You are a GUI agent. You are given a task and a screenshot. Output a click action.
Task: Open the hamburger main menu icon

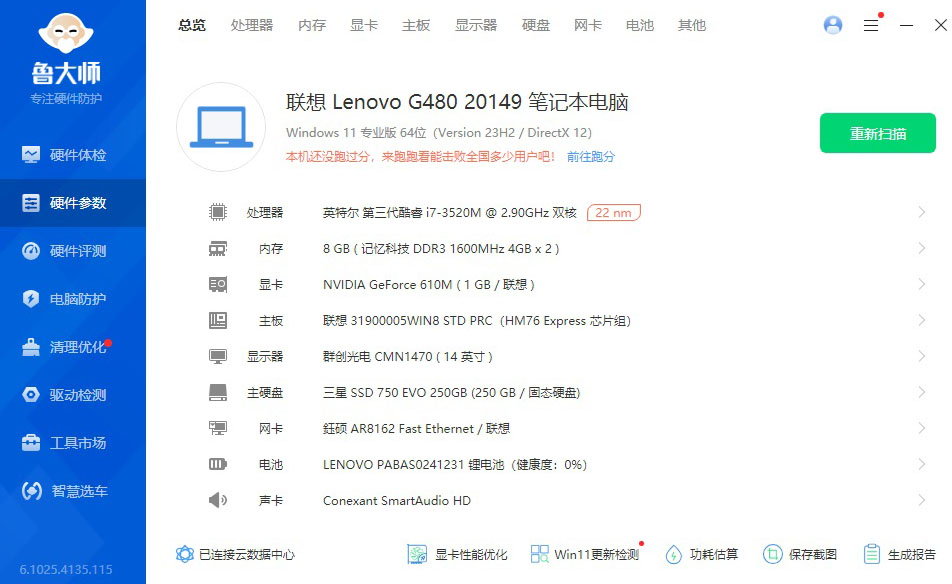click(x=871, y=25)
